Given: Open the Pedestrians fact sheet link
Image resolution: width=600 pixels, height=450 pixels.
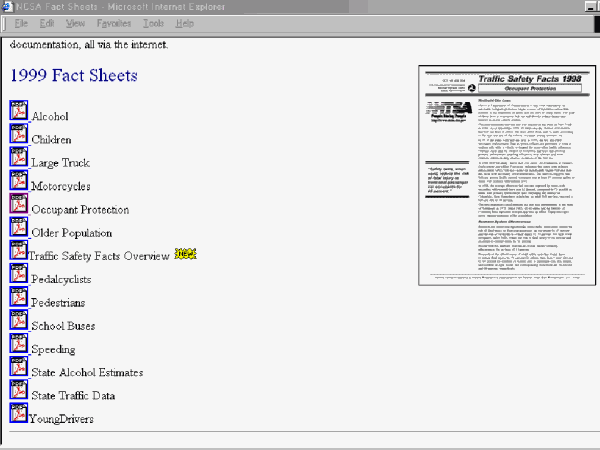Looking at the screenshot, I should [58, 303].
